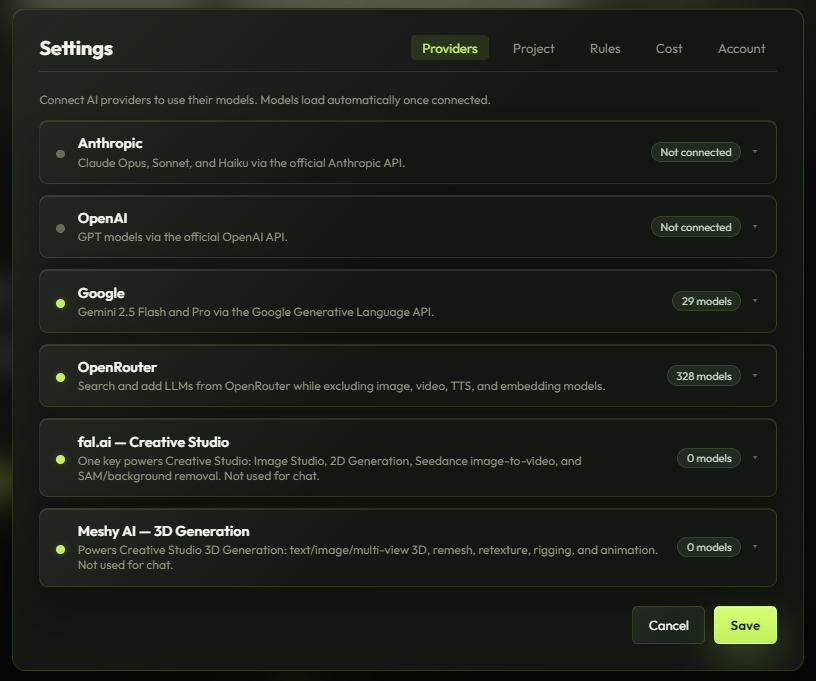Select the OpenAI provider title

pyautogui.click(x=103, y=218)
